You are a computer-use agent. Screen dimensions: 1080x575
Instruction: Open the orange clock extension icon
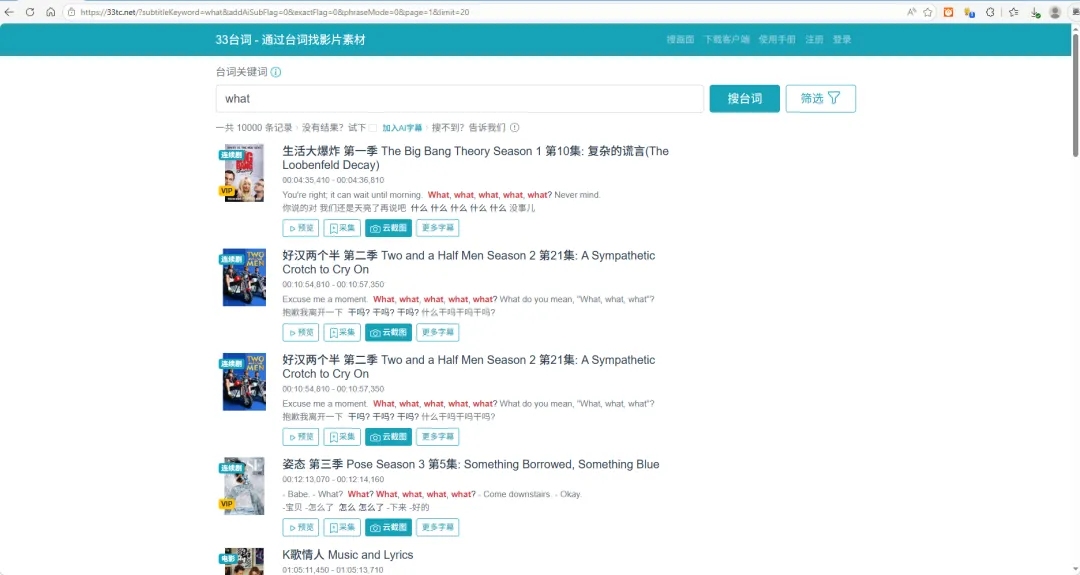(x=948, y=12)
